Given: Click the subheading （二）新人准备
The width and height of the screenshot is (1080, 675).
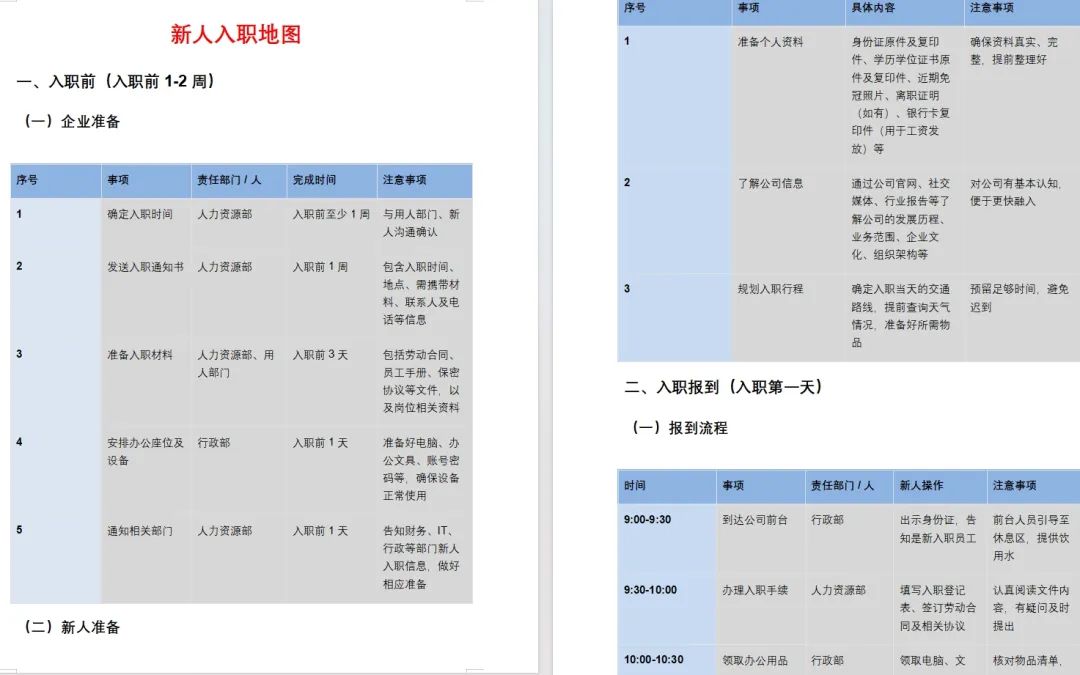Looking at the screenshot, I should tap(71, 627).
